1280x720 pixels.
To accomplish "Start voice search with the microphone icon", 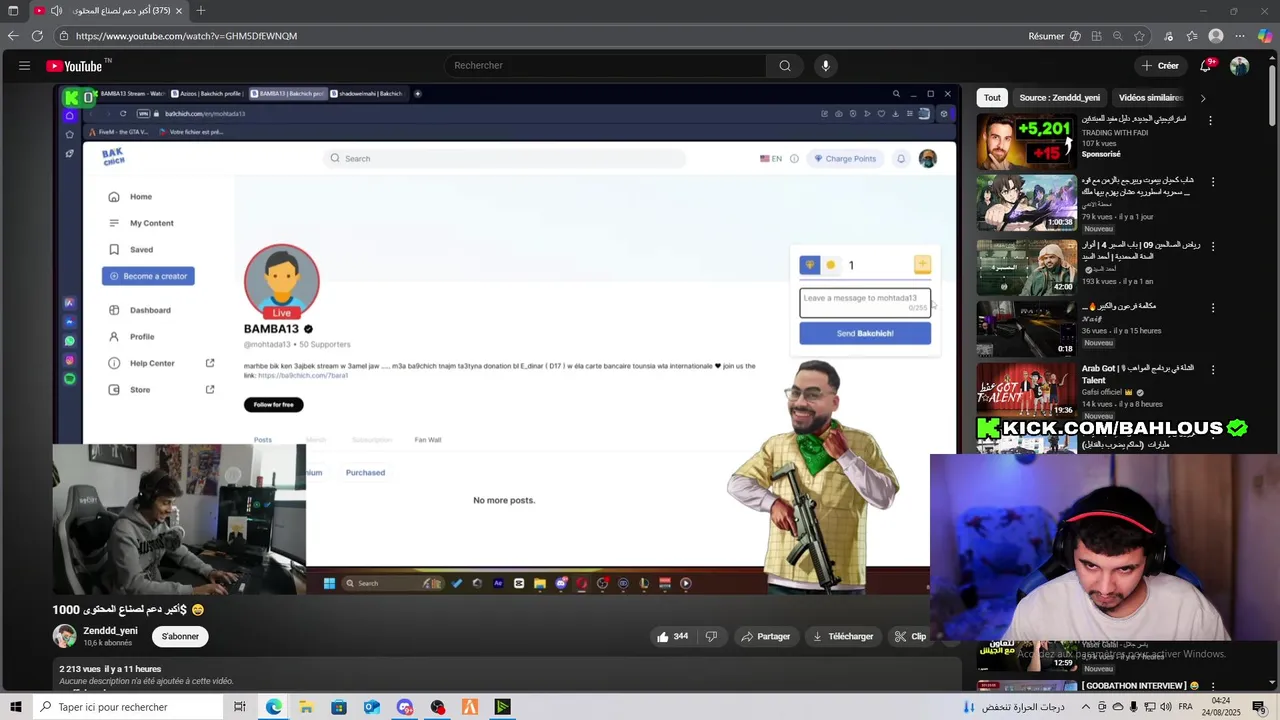I will click(825, 66).
